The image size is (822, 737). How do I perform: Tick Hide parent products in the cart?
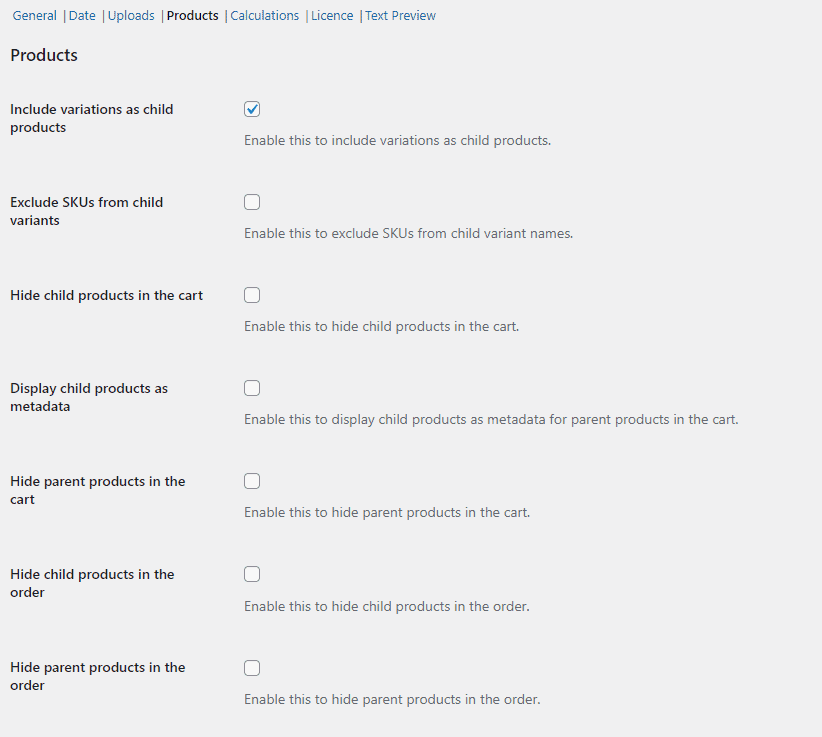pyautogui.click(x=252, y=481)
